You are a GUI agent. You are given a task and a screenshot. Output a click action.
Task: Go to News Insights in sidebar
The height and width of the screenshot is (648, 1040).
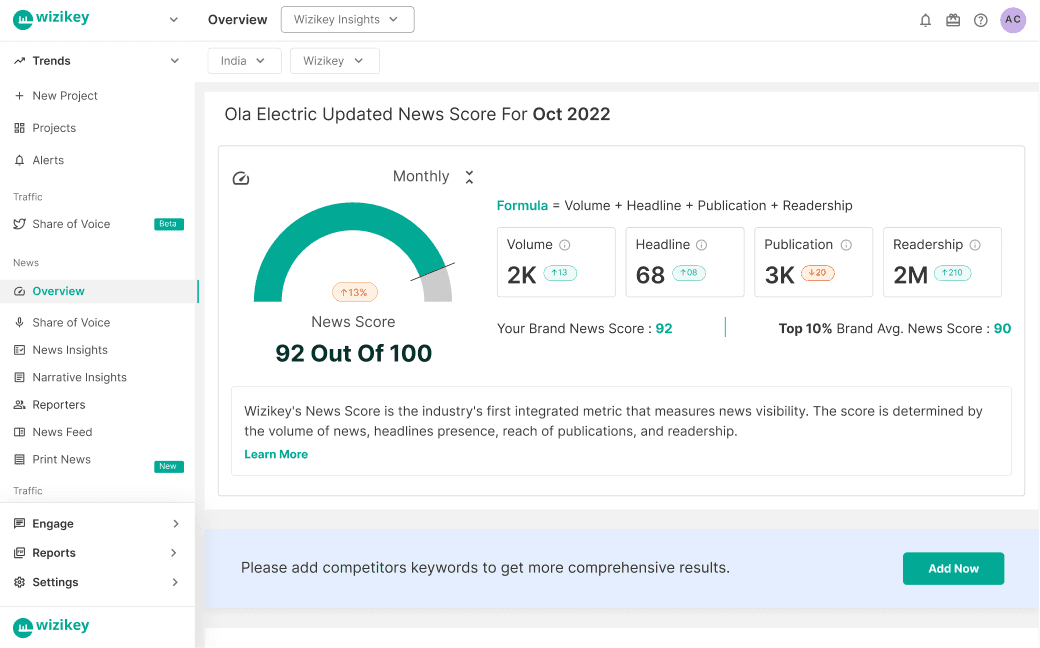click(x=70, y=350)
